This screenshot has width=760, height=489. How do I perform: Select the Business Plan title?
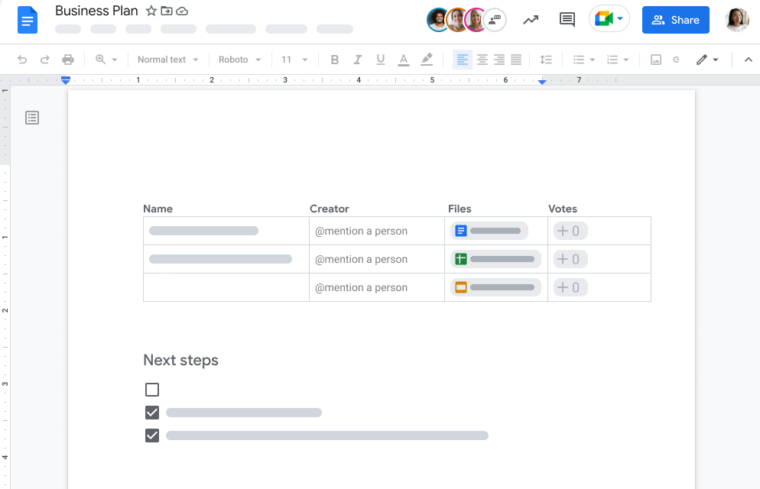pyautogui.click(x=96, y=11)
